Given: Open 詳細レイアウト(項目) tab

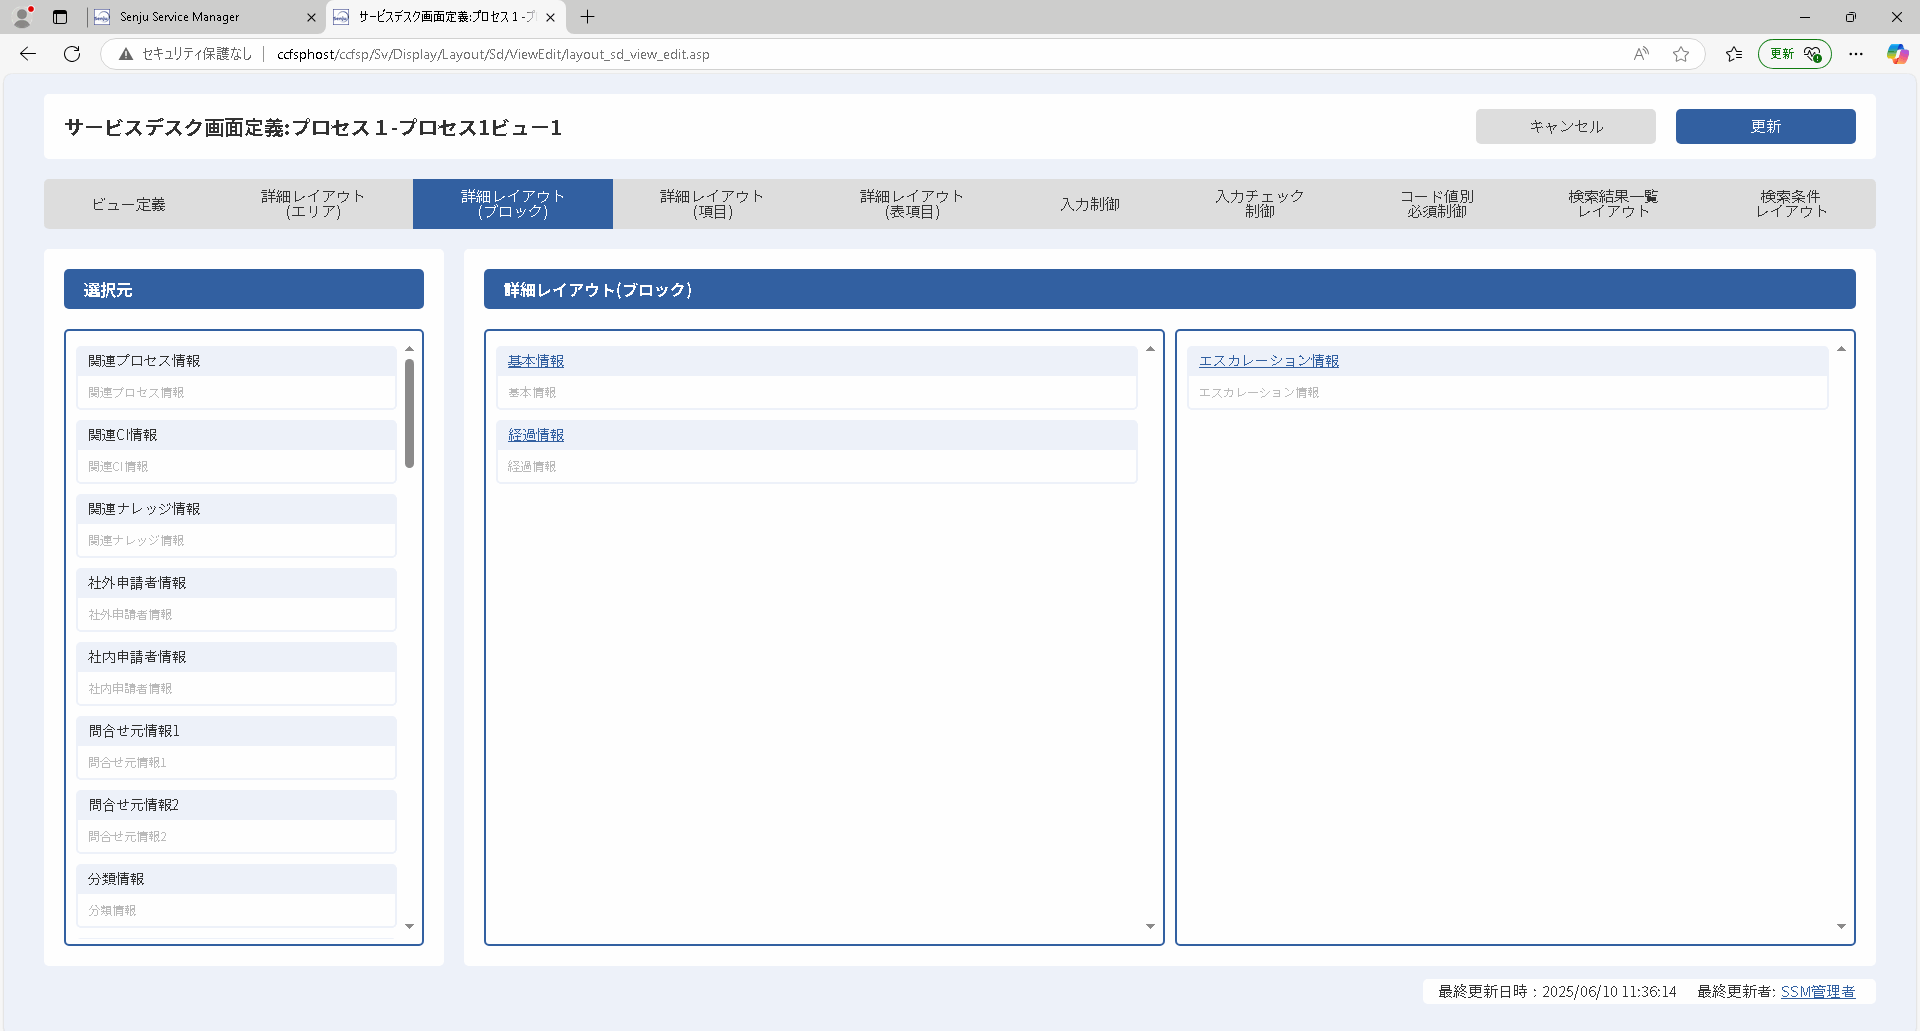Looking at the screenshot, I should (x=713, y=204).
